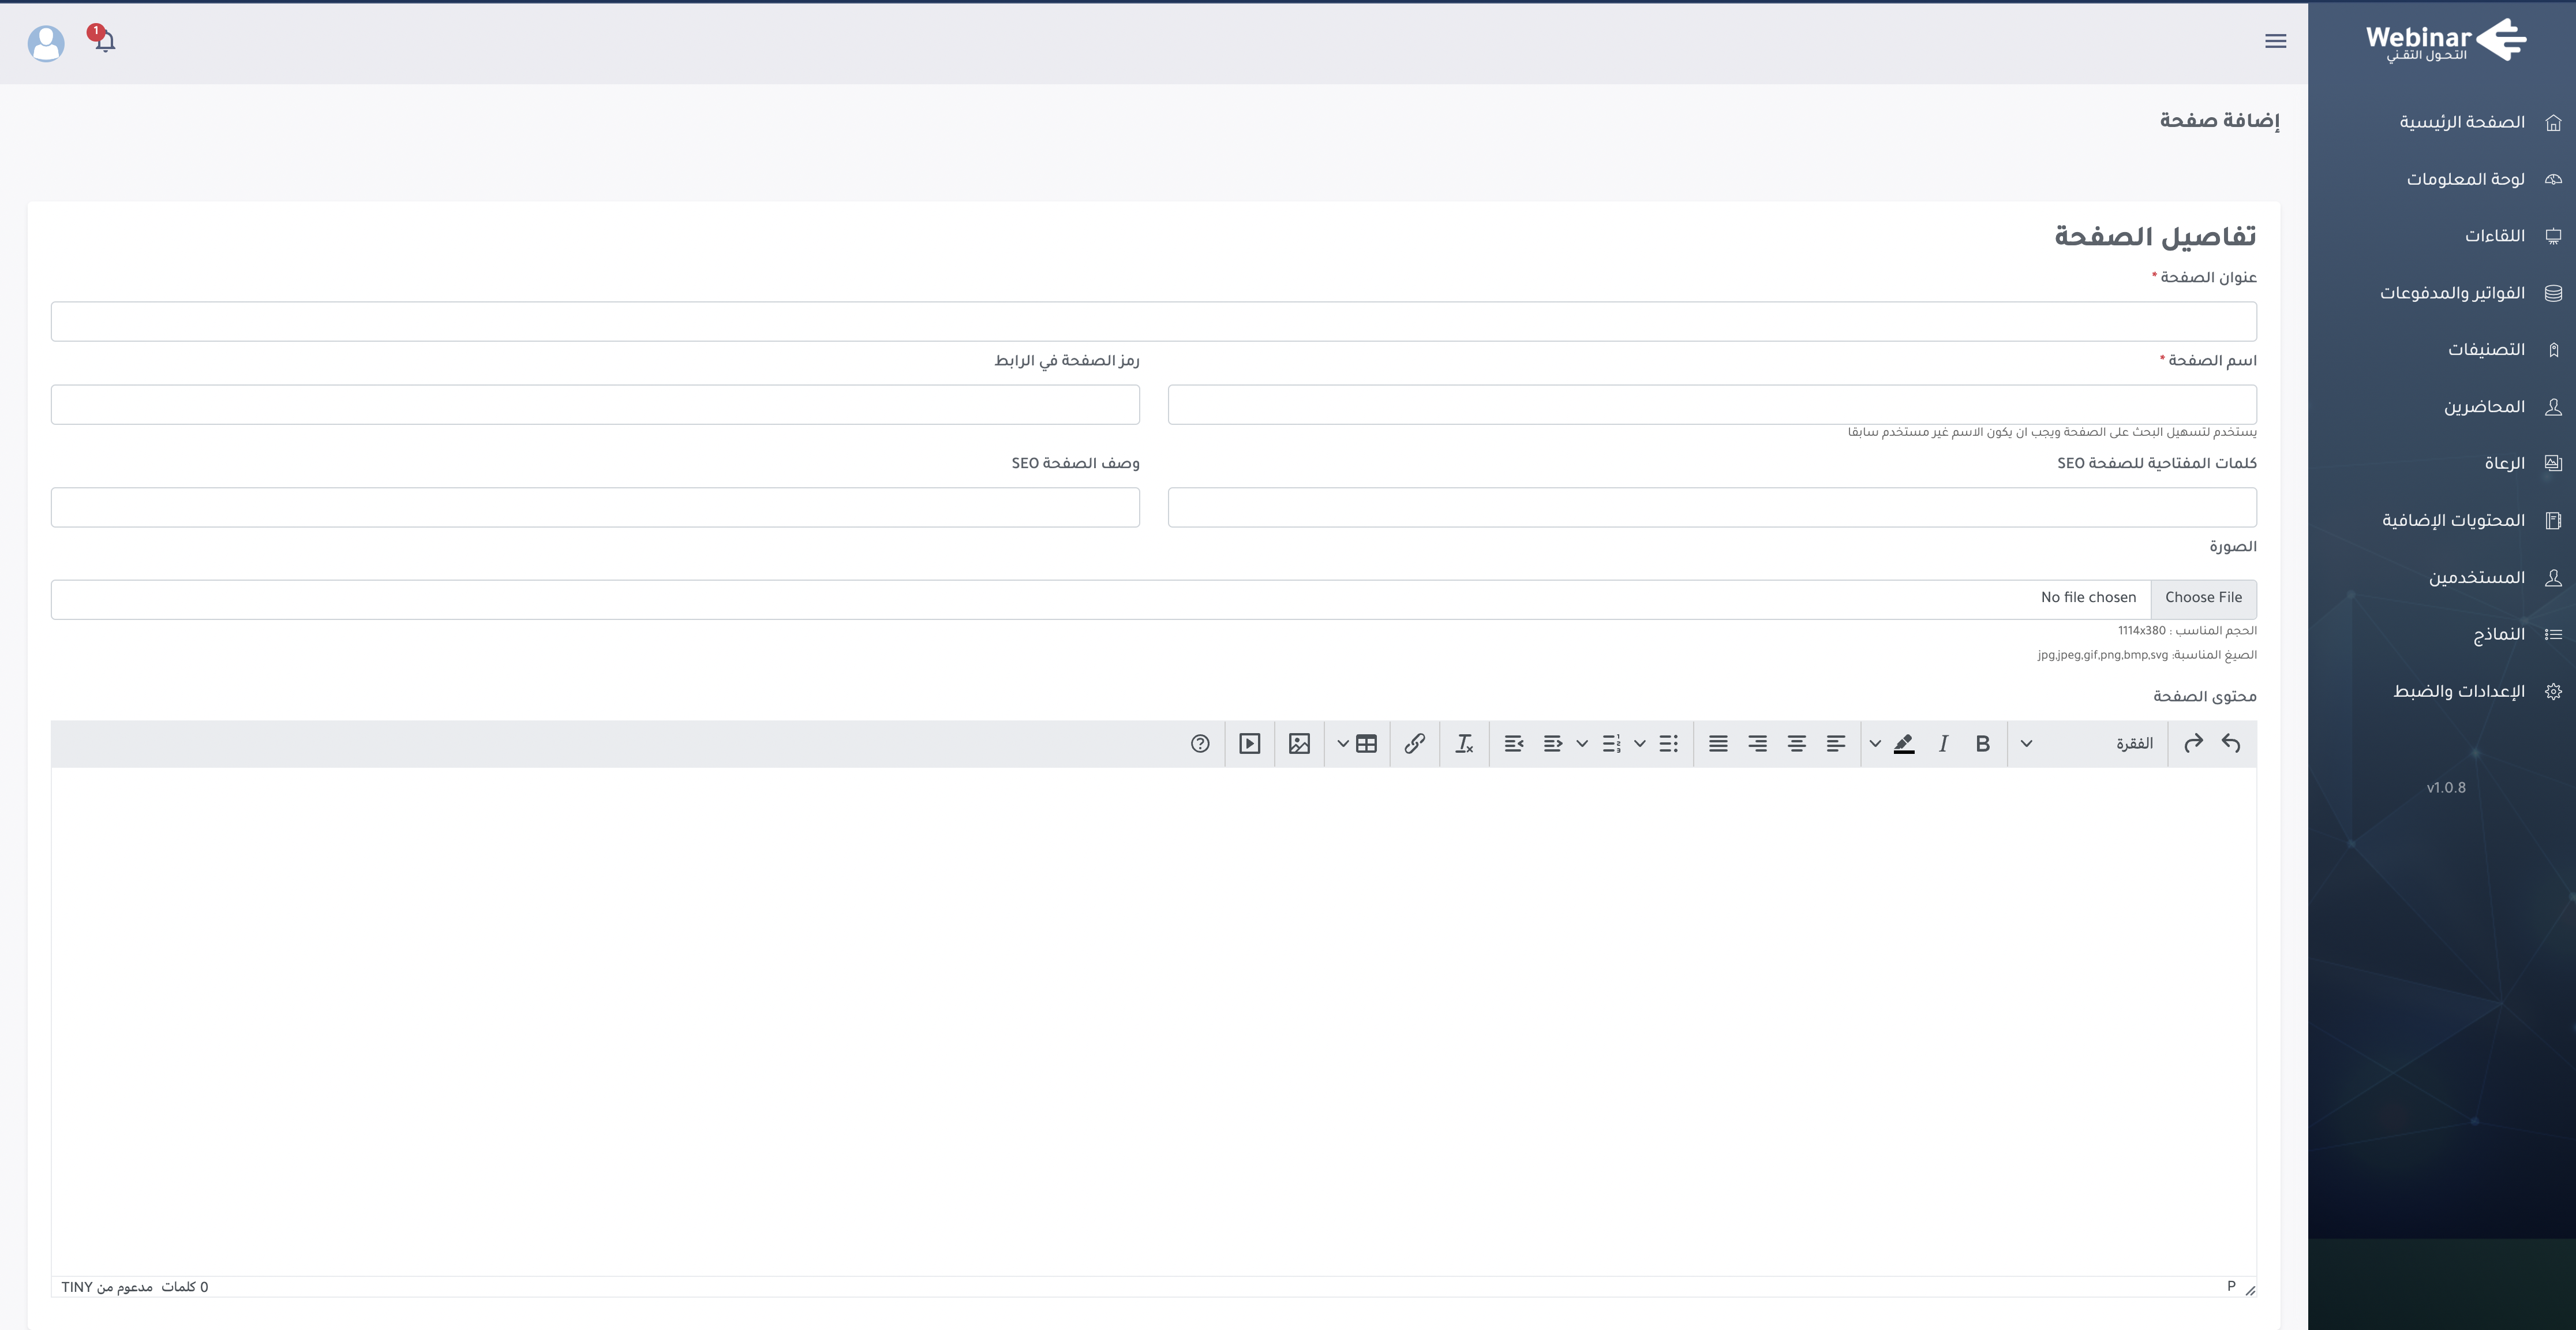Image resolution: width=2576 pixels, height=1330 pixels.
Task: Focus the عنوان الصفحة input field
Action: pos(1154,322)
